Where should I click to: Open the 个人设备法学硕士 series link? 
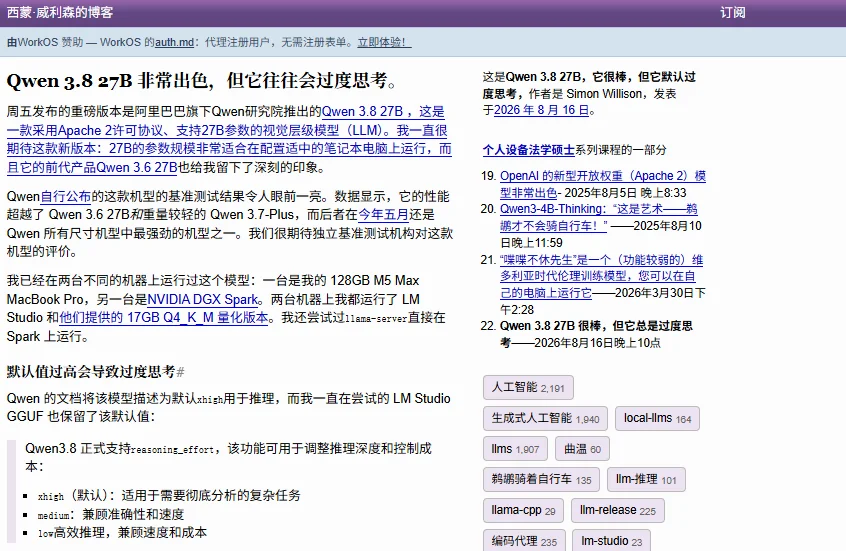tap(529, 150)
